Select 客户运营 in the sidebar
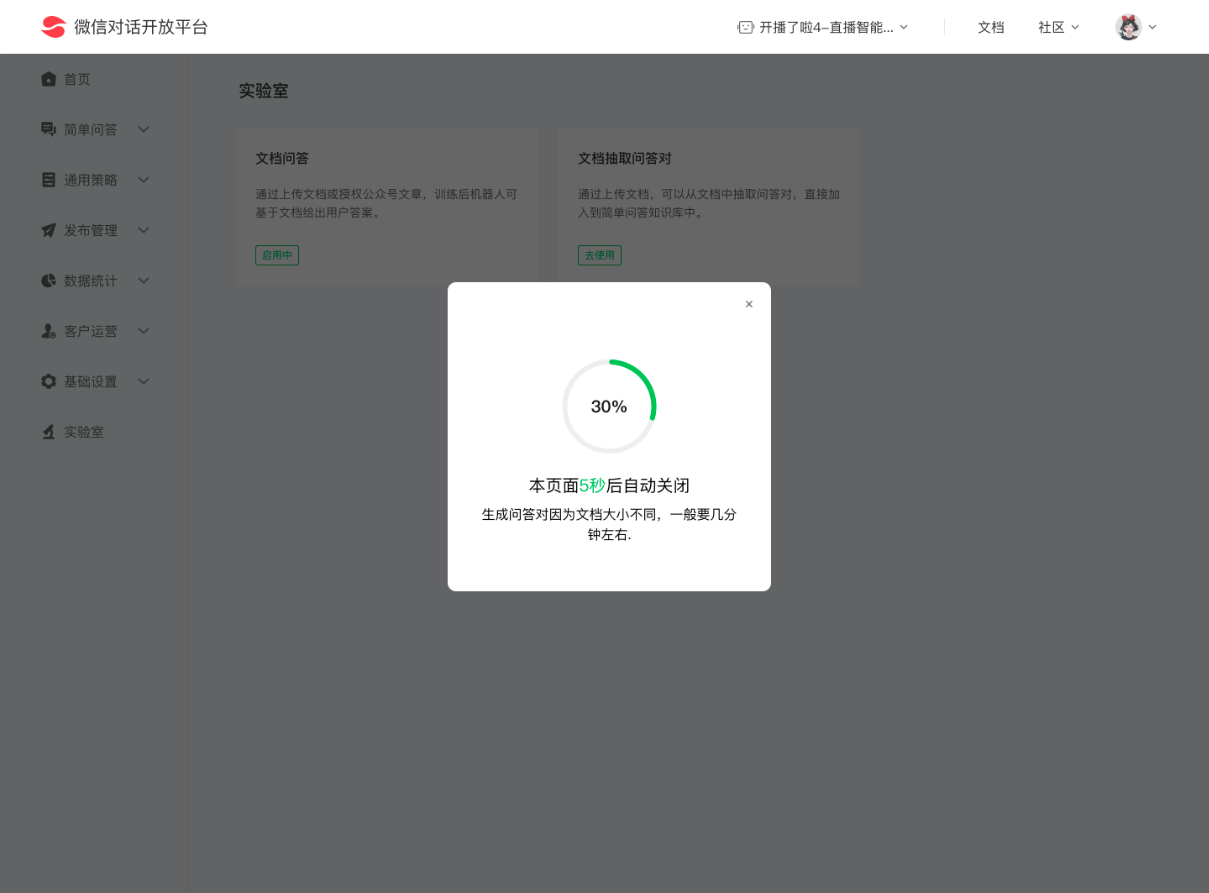 [x=91, y=331]
